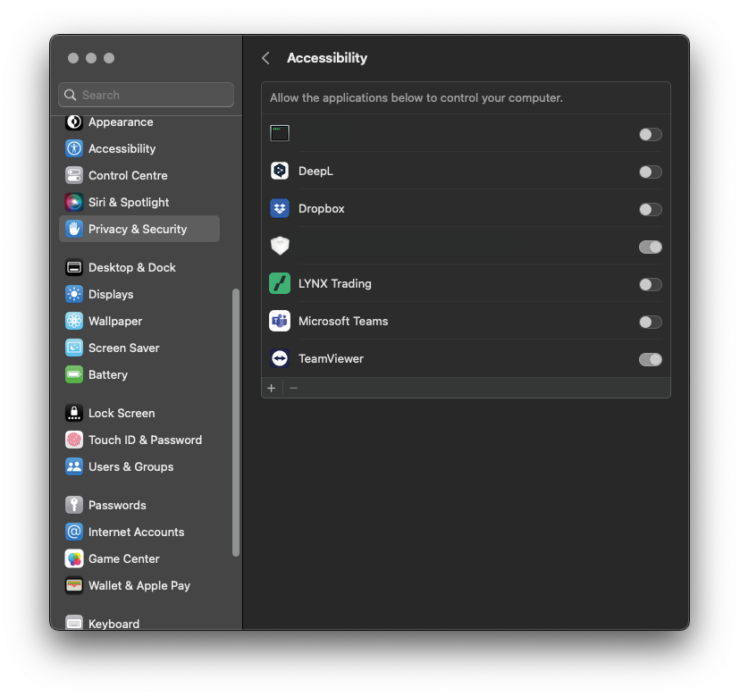Toggle Dropbox accessibility permission switch

coord(650,209)
